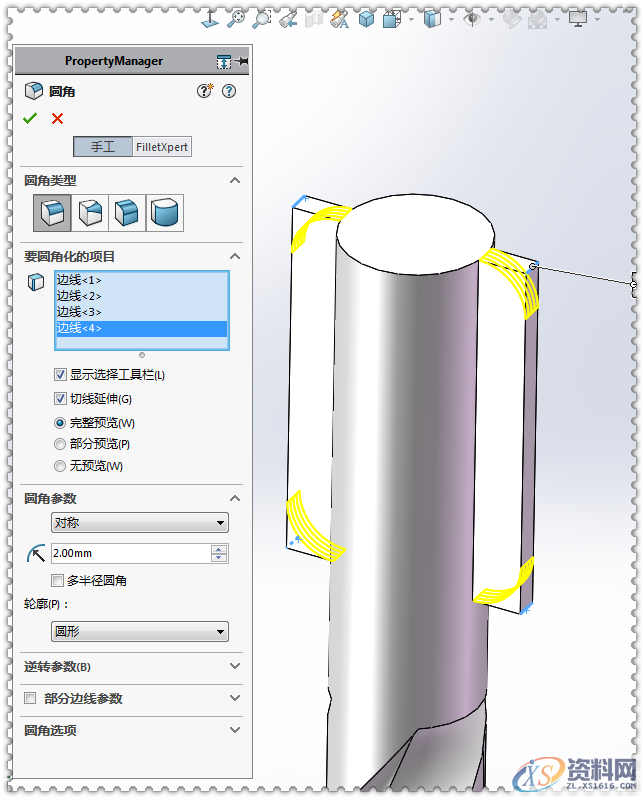Click the View Settings monitor icon

pyautogui.click(x=578, y=19)
